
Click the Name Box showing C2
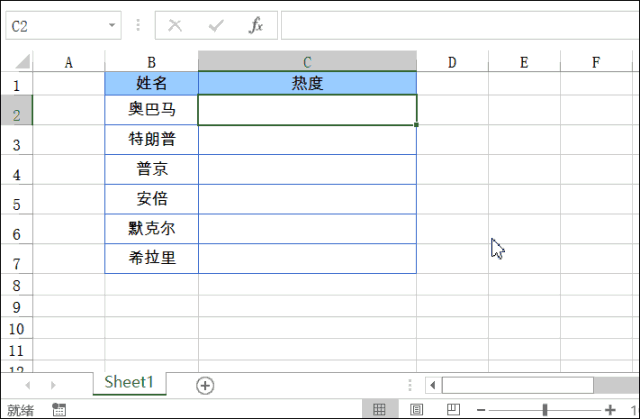[x=63, y=25]
